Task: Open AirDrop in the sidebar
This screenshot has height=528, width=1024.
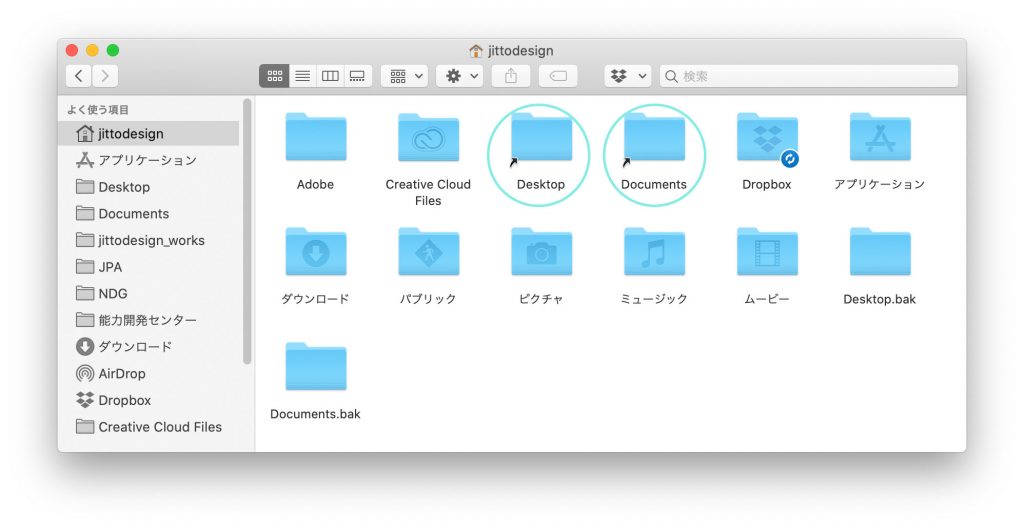Action: [x=149, y=374]
